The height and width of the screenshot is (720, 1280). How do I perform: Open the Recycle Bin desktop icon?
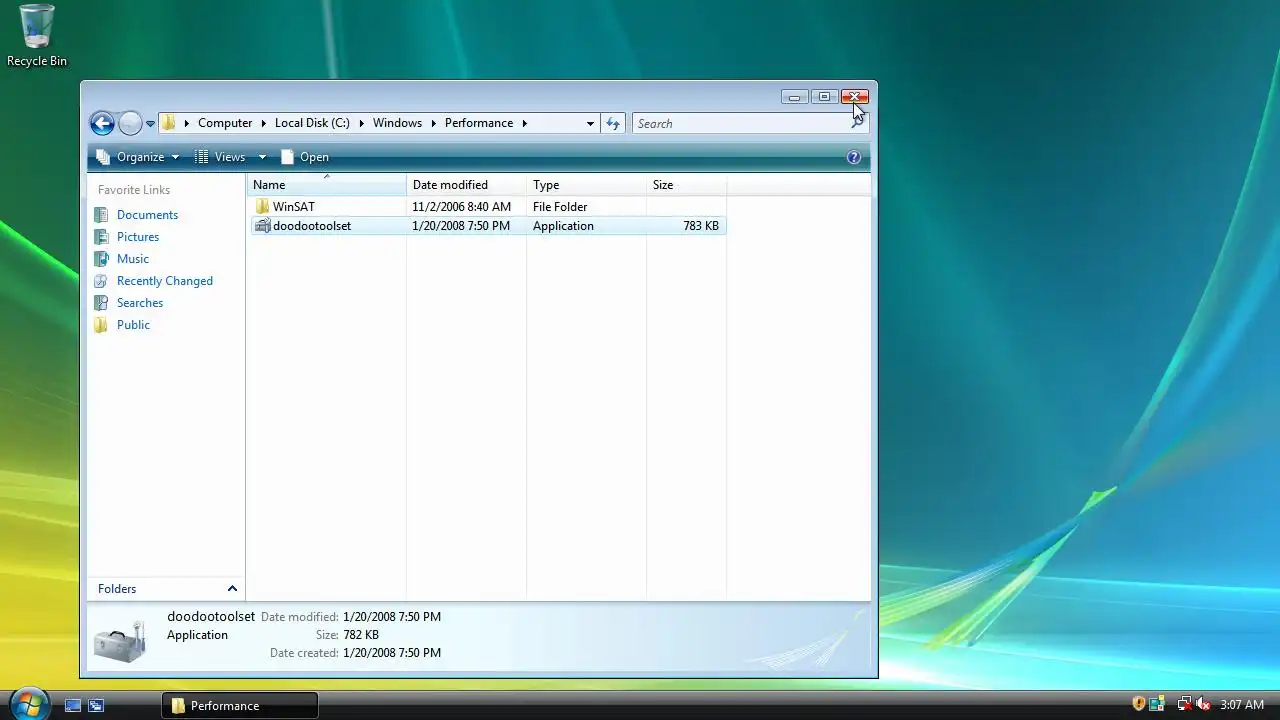point(37,36)
